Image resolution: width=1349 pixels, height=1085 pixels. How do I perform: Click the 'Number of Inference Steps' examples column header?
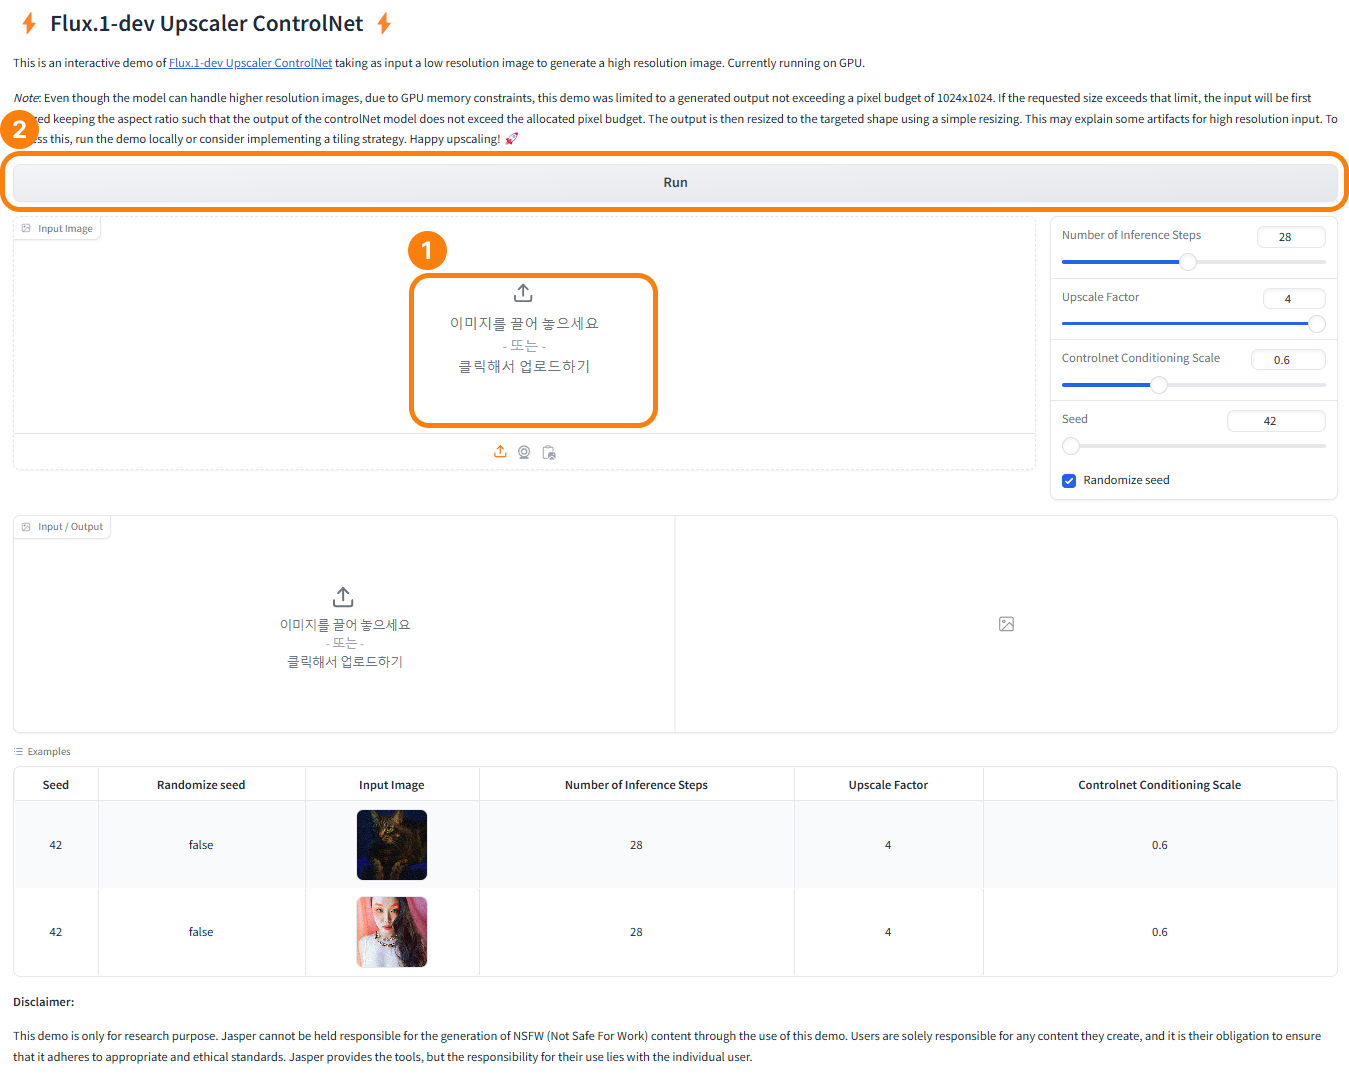tap(636, 785)
